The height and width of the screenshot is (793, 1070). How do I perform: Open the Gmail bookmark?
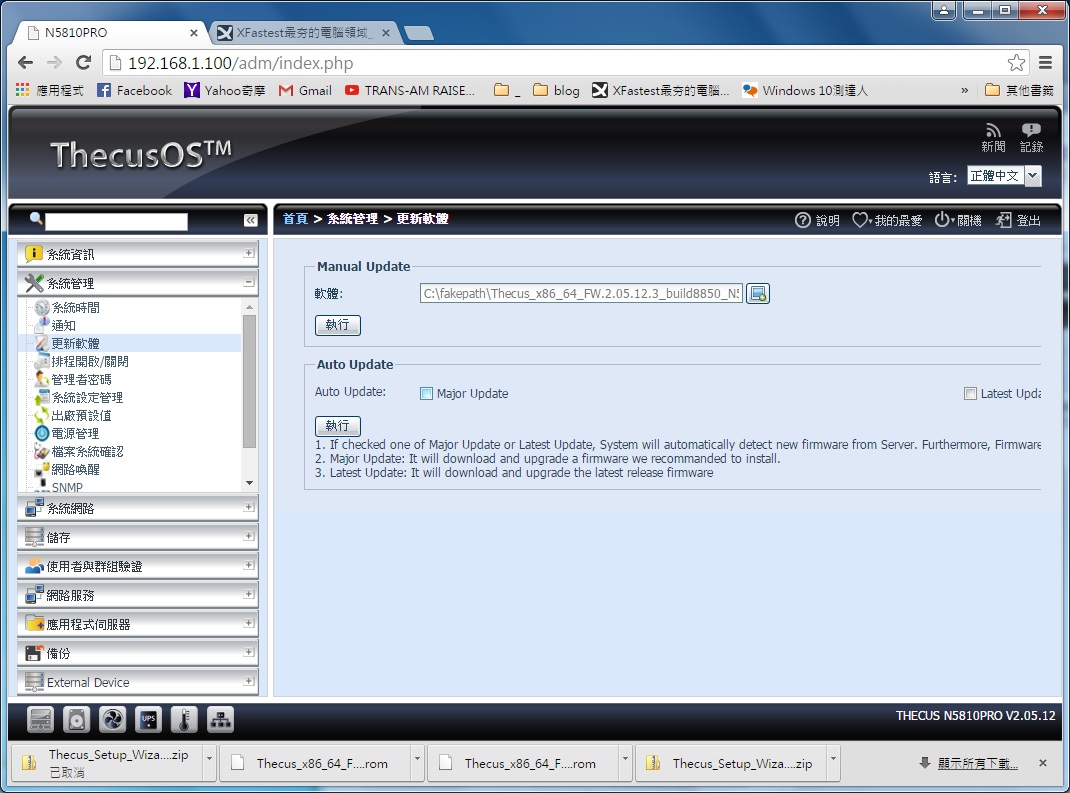coord(305,90)
